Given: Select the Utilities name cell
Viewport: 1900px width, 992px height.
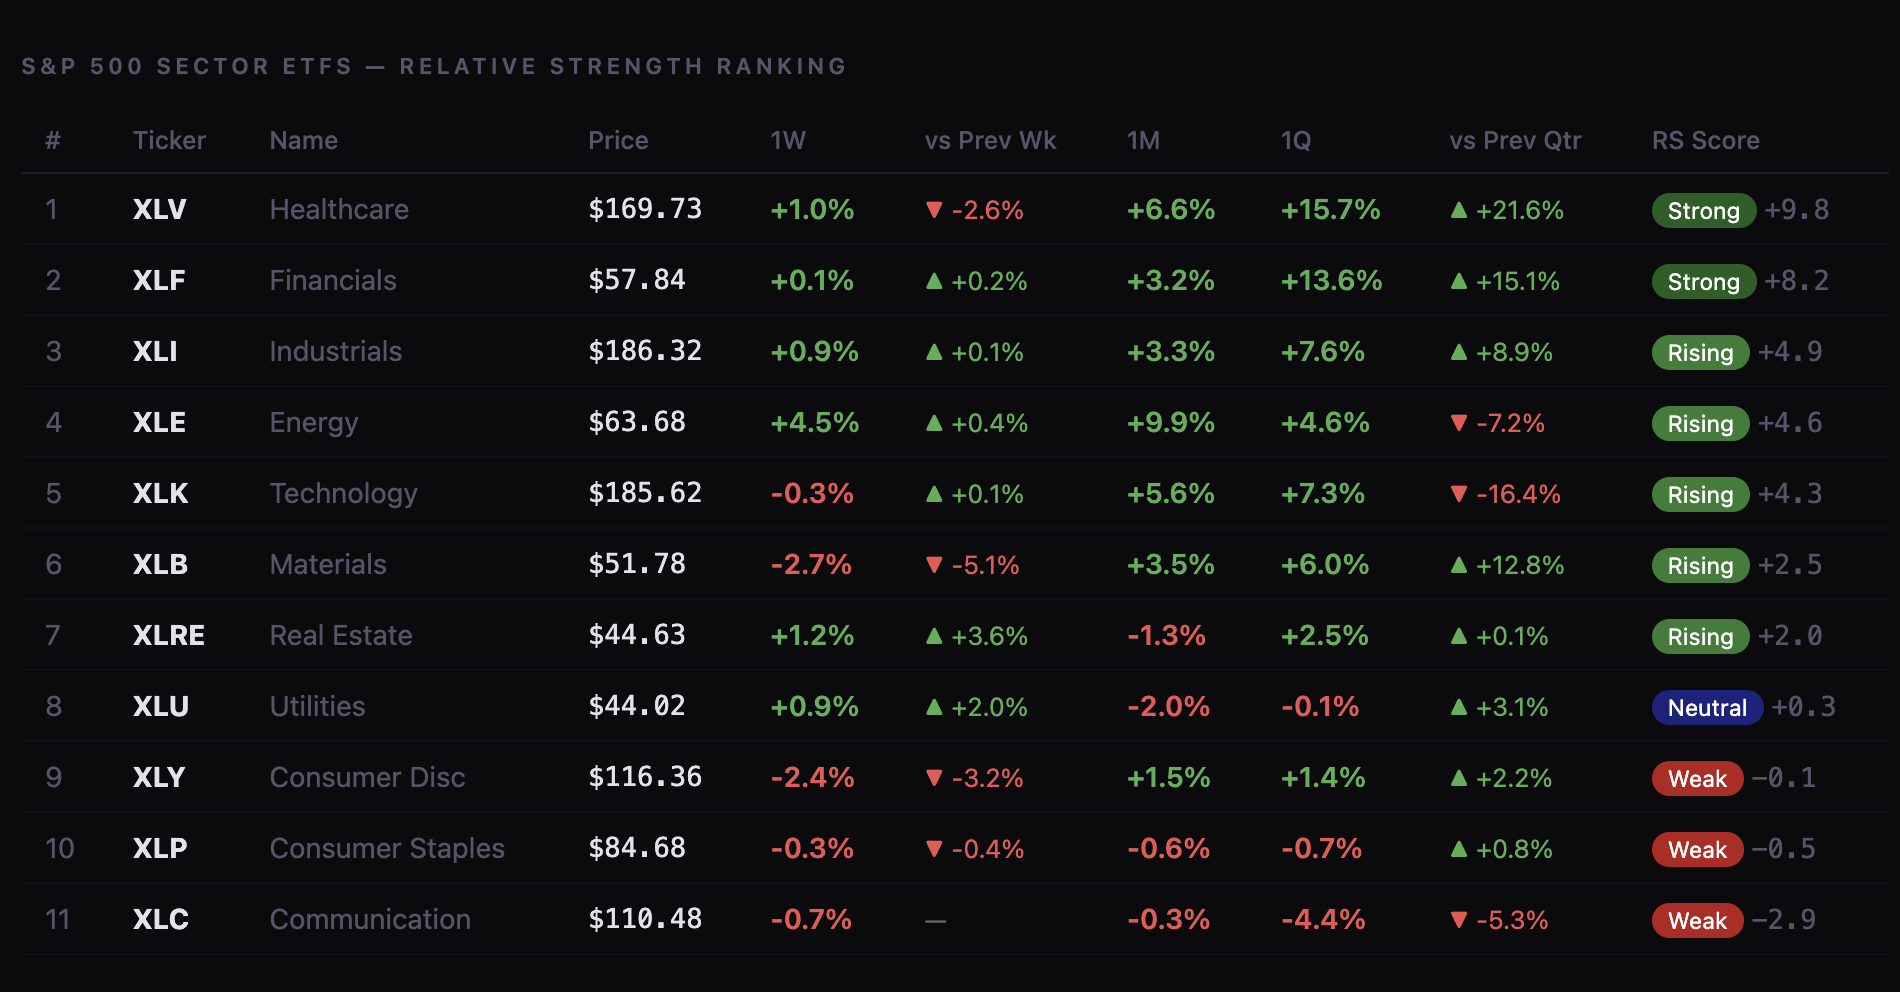Looking at the screenshot, I should 317,707.
